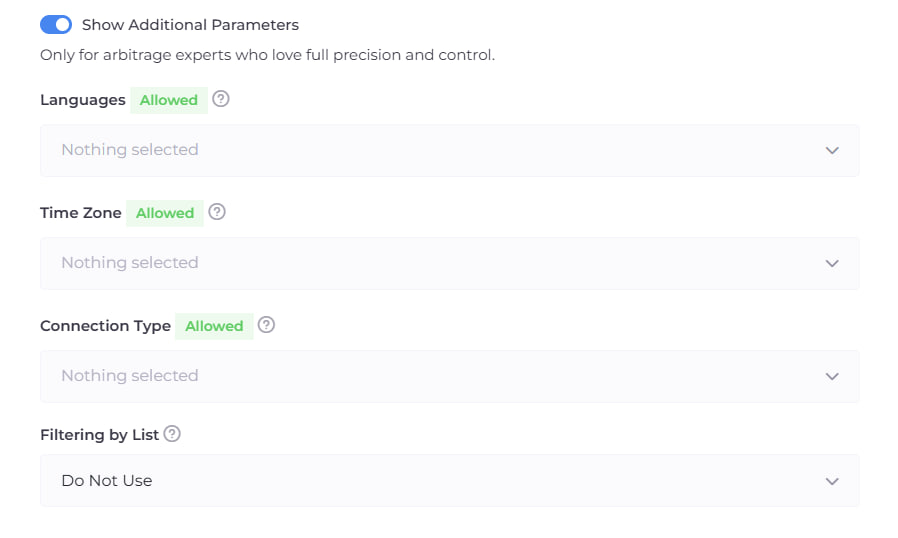Click the chevron arrow in Connection Type dropdown

831,376
